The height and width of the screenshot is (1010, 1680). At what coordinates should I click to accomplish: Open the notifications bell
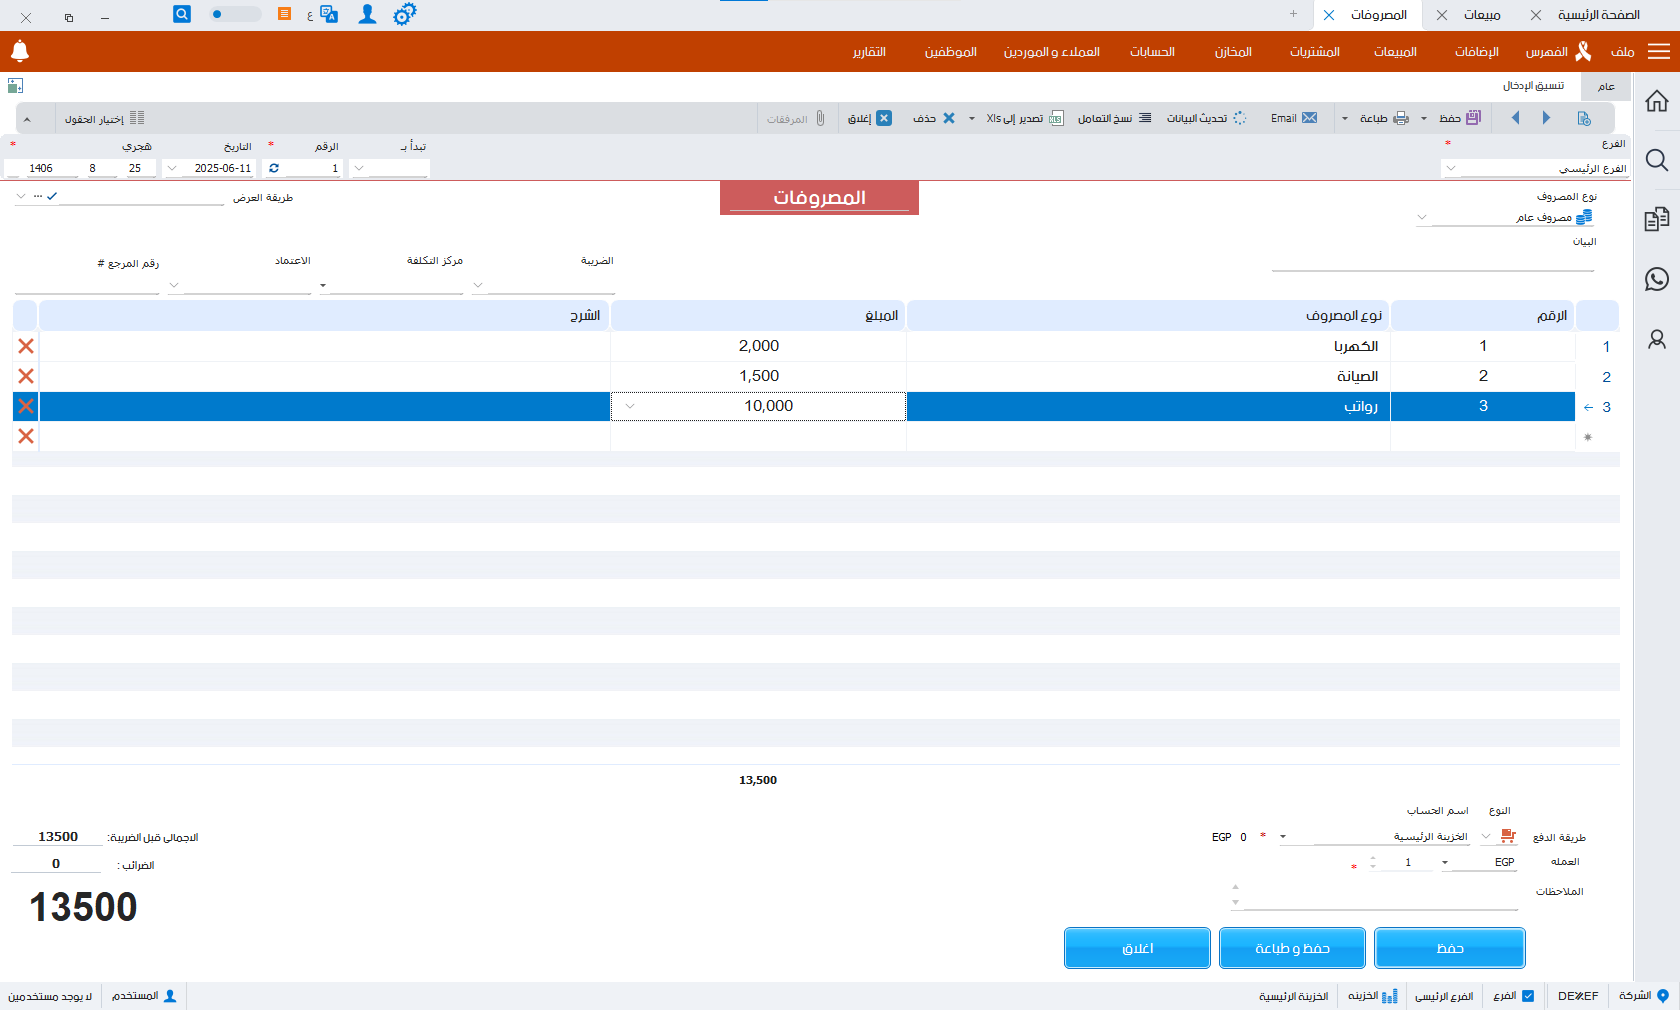tap(20, 51)
